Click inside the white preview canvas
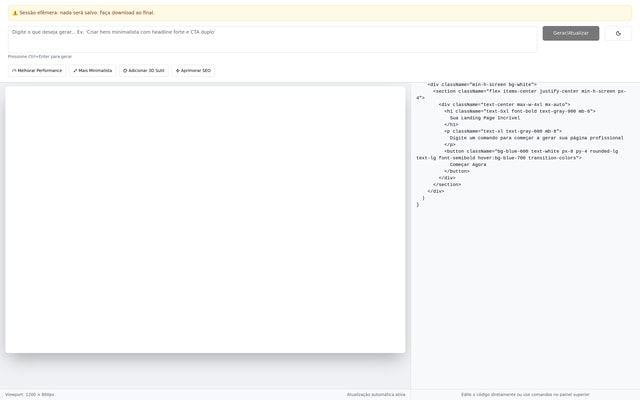640x400 pixels. pyautogui.click(x=205, y=220)
